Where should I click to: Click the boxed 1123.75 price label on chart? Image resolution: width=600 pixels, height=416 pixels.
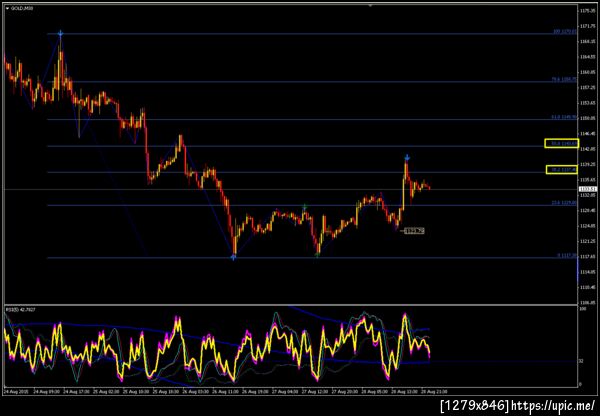tap(415, 231)
